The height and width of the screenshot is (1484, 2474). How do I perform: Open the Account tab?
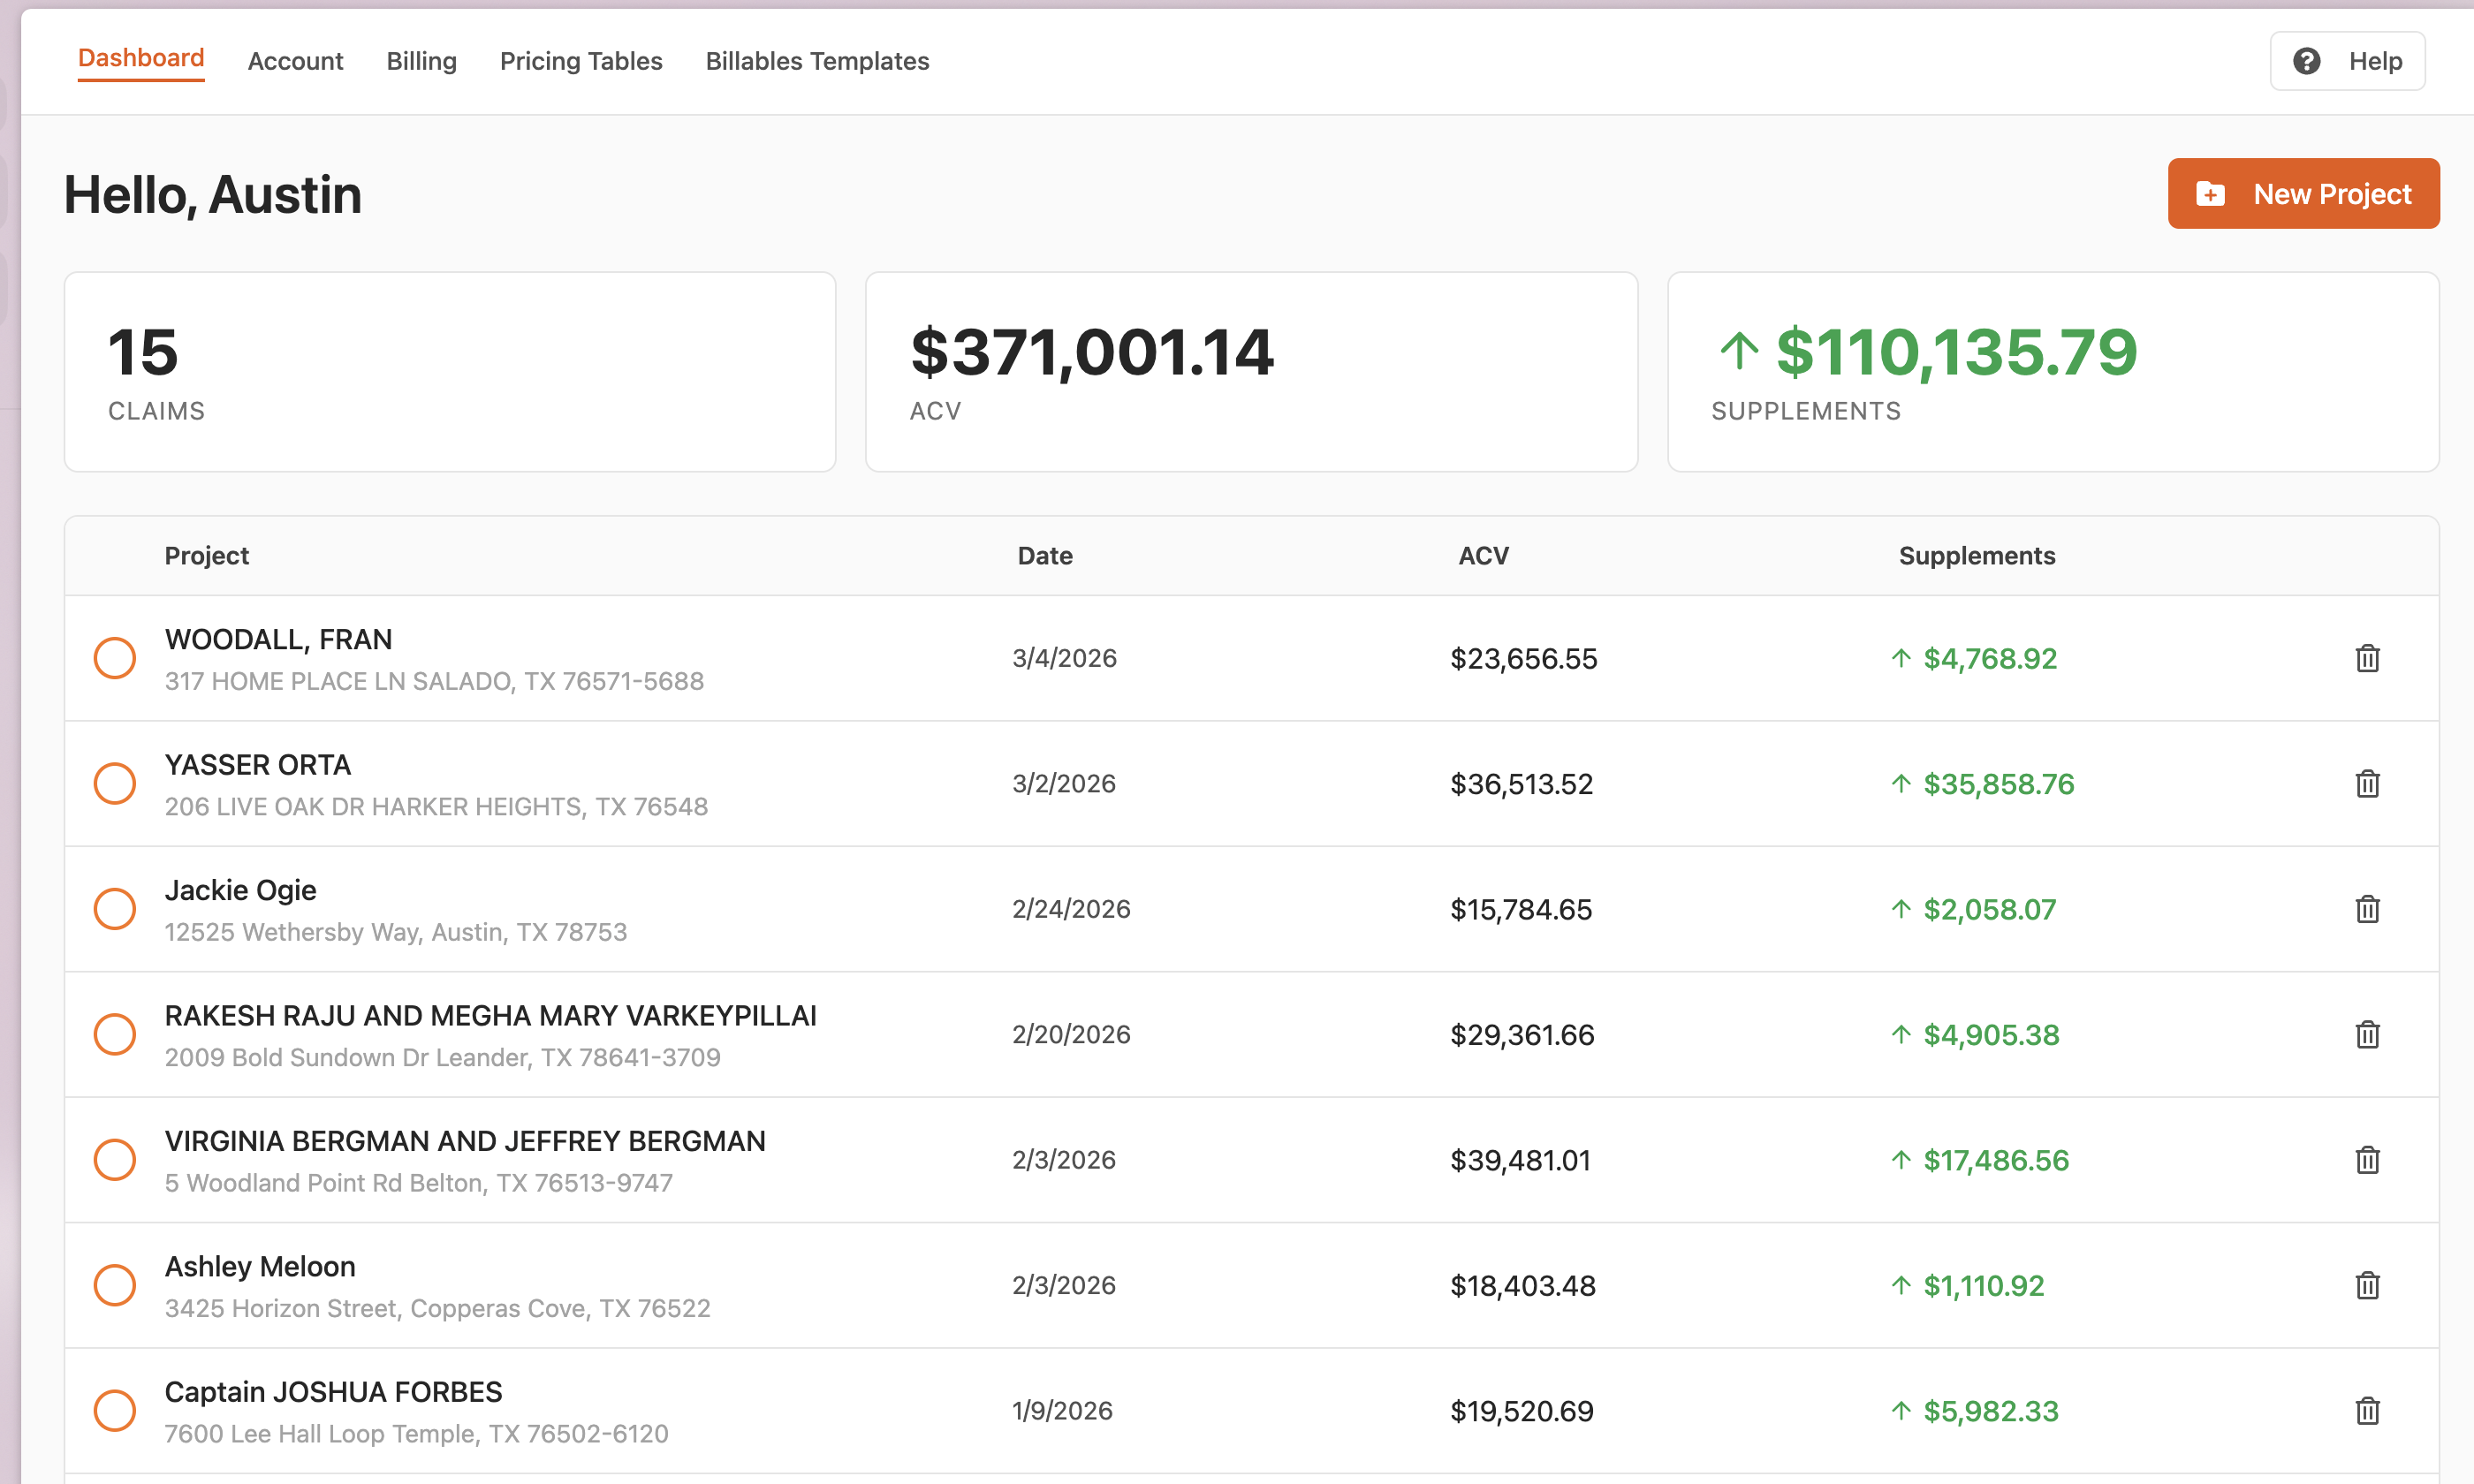(x=295, y=61)
